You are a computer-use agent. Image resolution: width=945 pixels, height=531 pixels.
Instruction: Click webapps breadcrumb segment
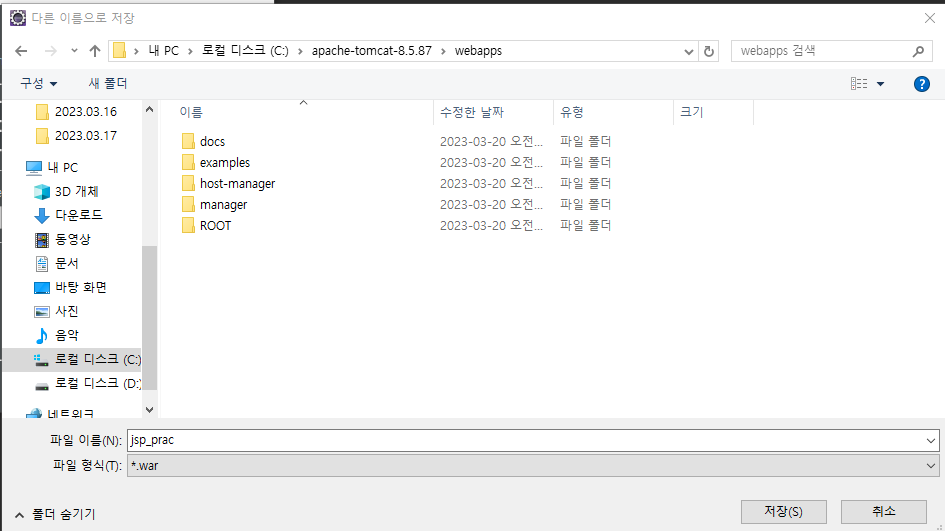click(478, 51)
